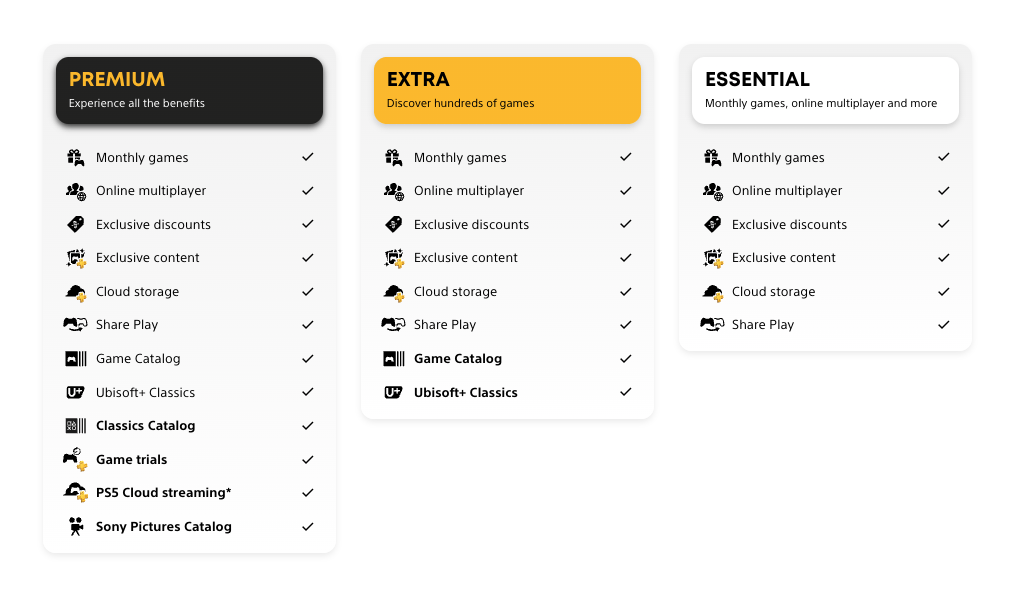Click the checkmark beside Premium Monthly games
The image size is (1015, 596).
[308, 158]
